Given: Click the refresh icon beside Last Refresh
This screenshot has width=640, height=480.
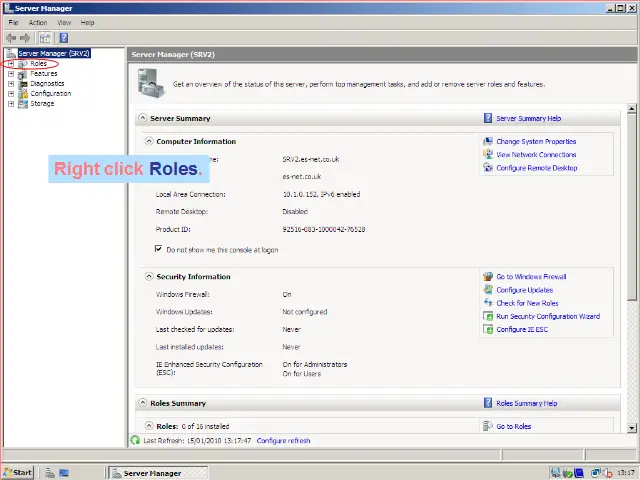Looking at the screenshot, I should click(136, 440).
